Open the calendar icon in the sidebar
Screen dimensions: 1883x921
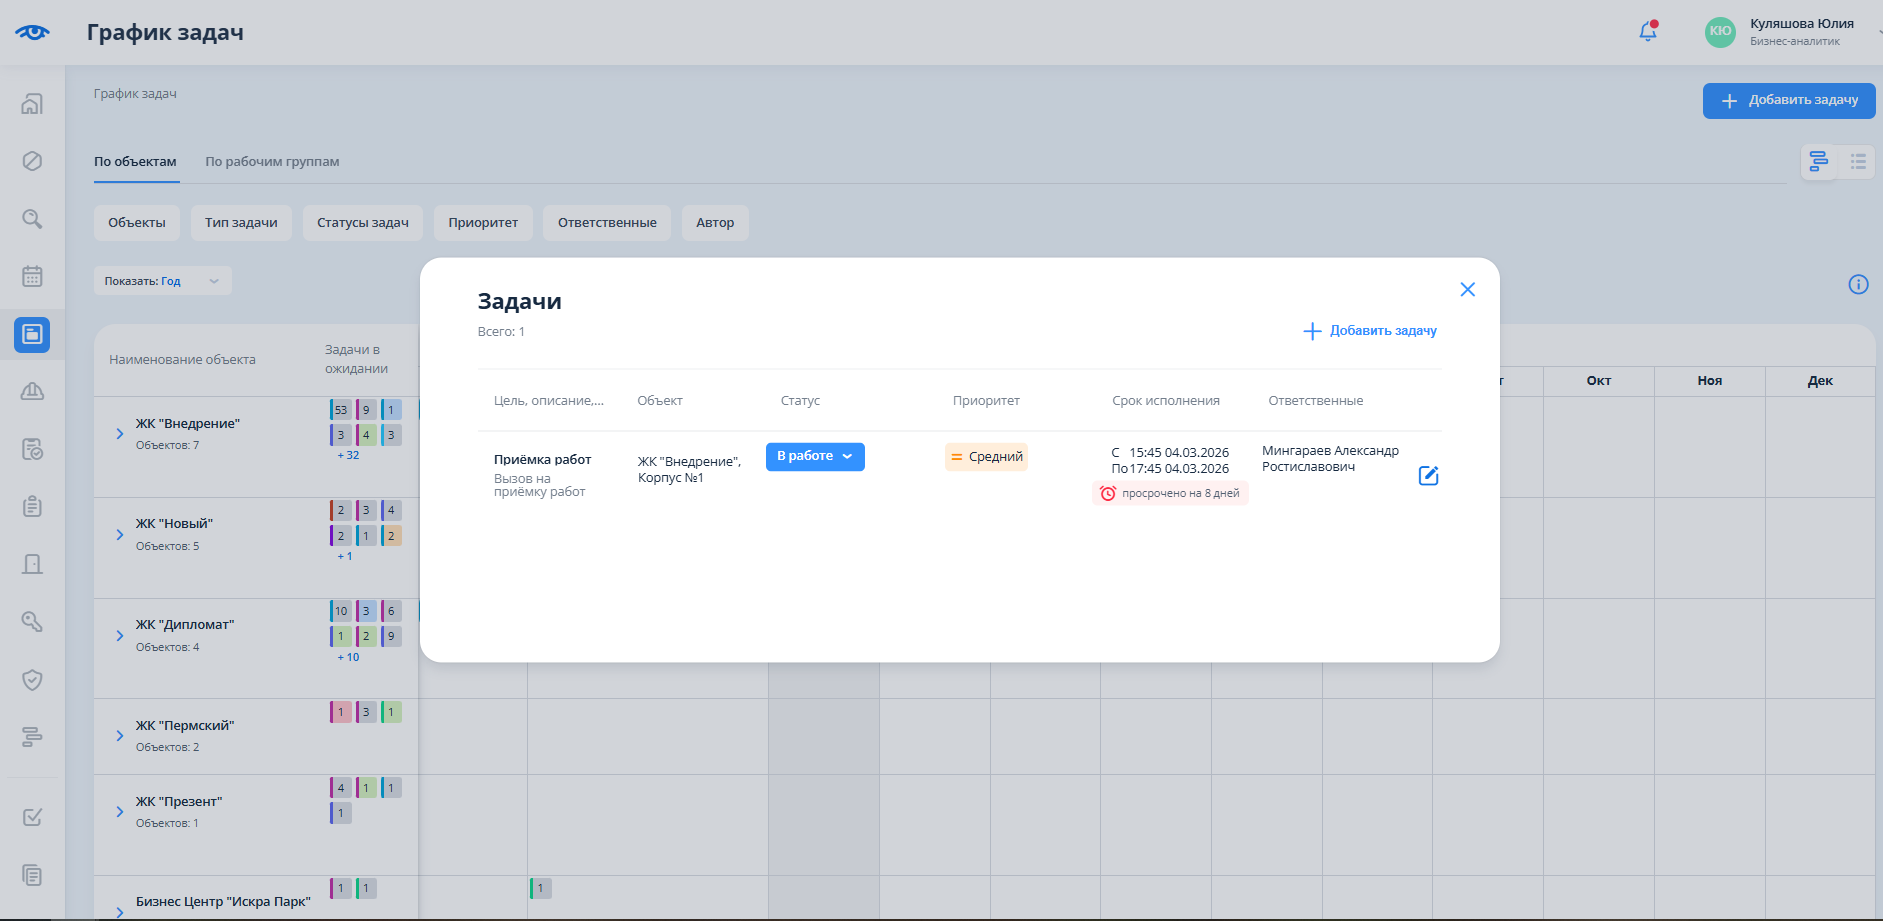(x=32, y=277)
